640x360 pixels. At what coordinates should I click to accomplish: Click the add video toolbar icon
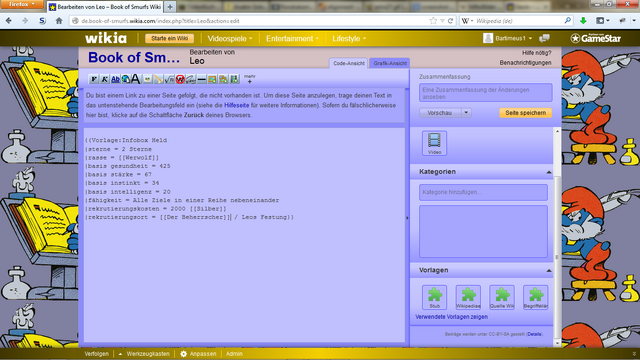[x=234, y=79]
